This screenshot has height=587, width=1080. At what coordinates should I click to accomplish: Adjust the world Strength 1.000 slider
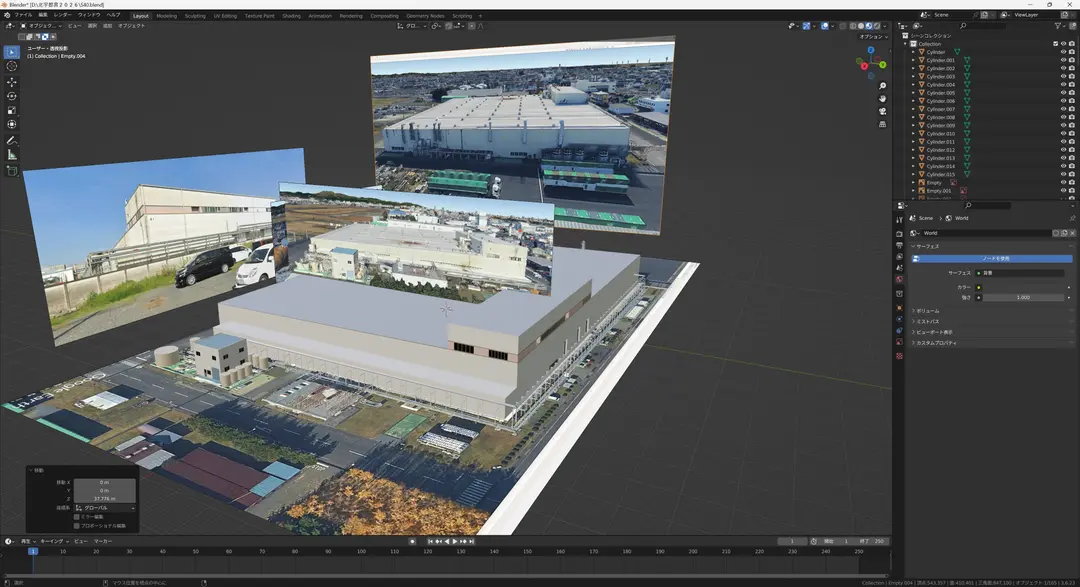click(1022, 298)
